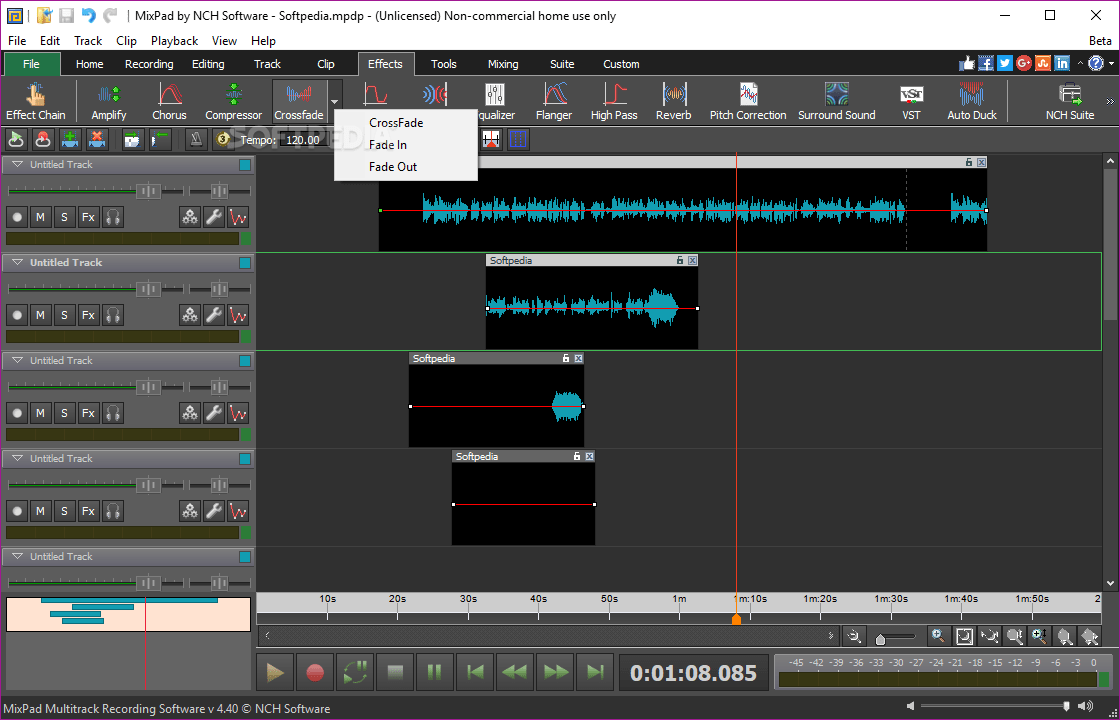The image size is (1120, 720).
Task: Toggle headphone monitoring on the top track
Action: coord(113,216)
